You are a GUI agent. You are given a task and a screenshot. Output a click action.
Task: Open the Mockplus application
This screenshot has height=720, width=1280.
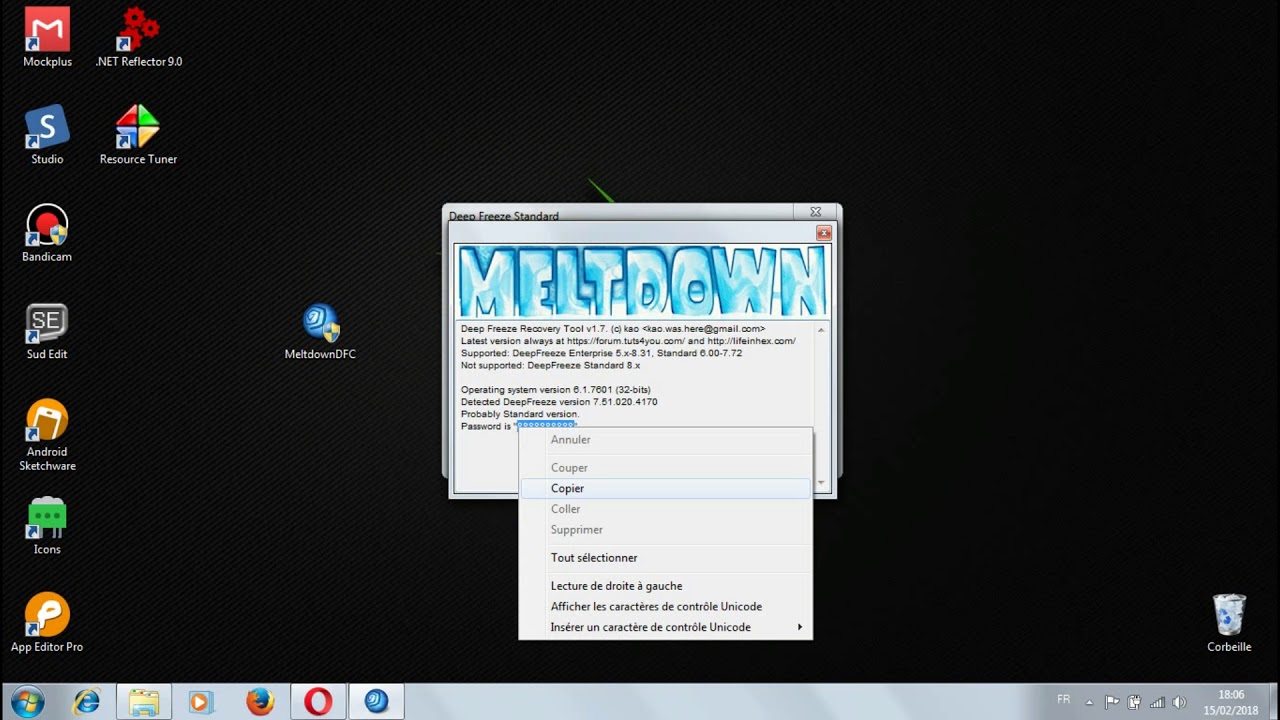tap(46, 27)
